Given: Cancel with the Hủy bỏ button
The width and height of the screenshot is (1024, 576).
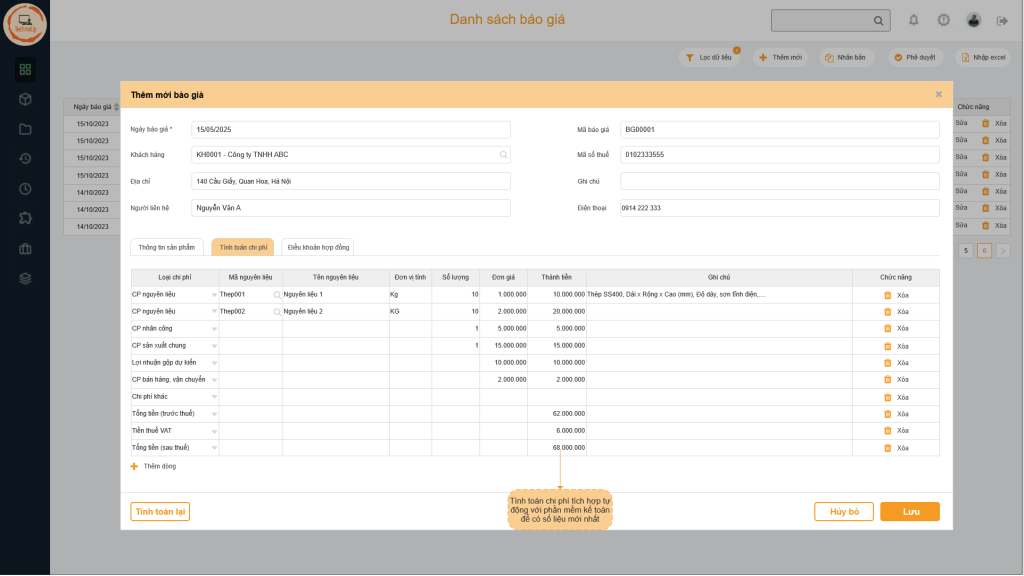Looking at the screenshot, I should click(x=844, y=512).
